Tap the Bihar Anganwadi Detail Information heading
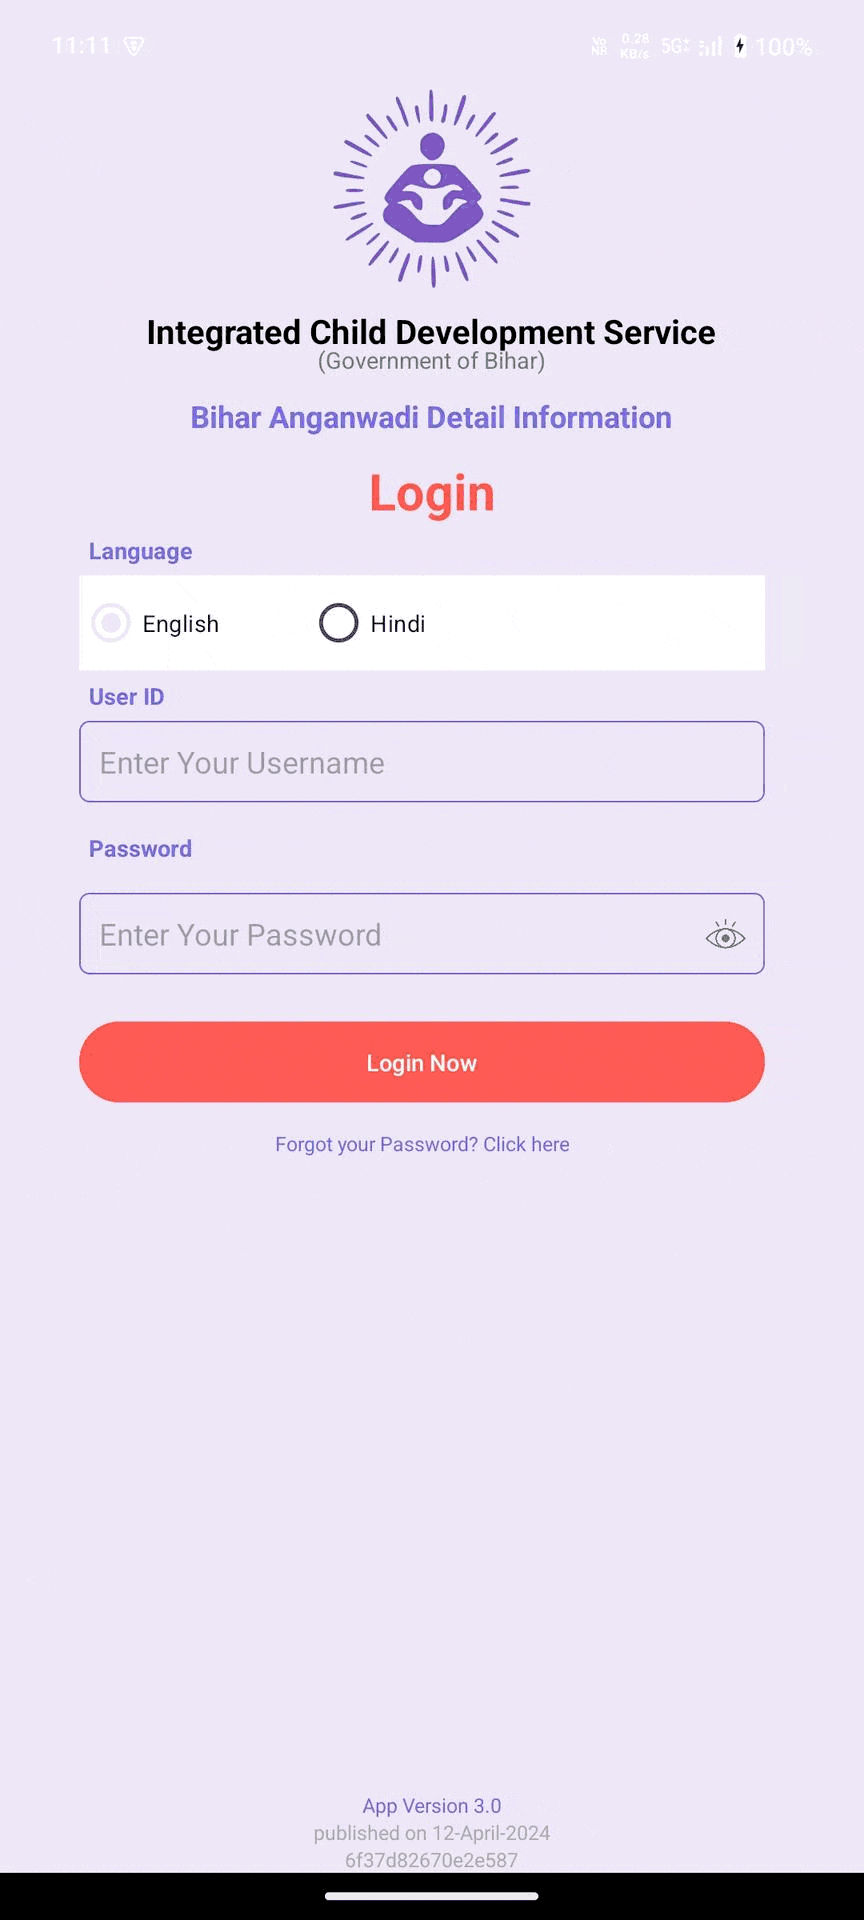The width and height of the screenshot is (864, 1920). tap(431, 418)
